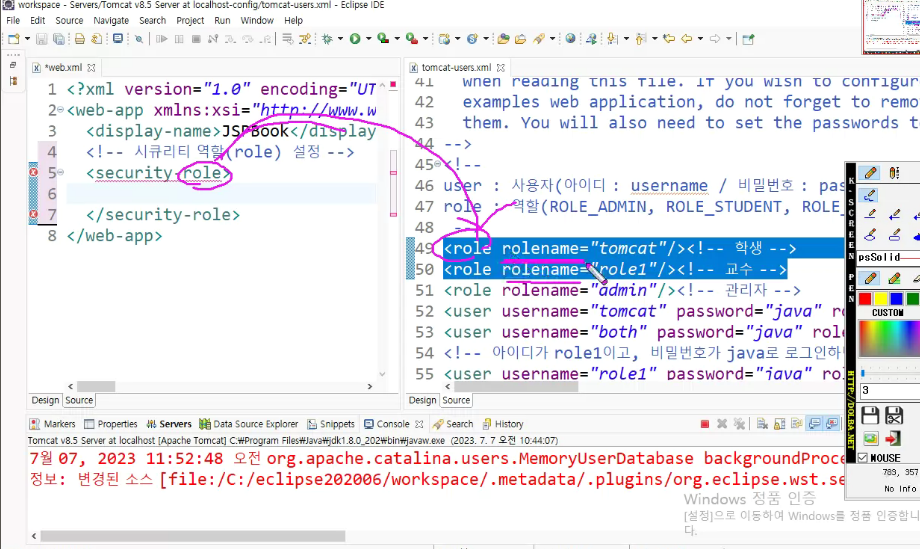920x549 pixels.
Task: Click the console horizontal scrollbar thumb
Action: point(192,536)
